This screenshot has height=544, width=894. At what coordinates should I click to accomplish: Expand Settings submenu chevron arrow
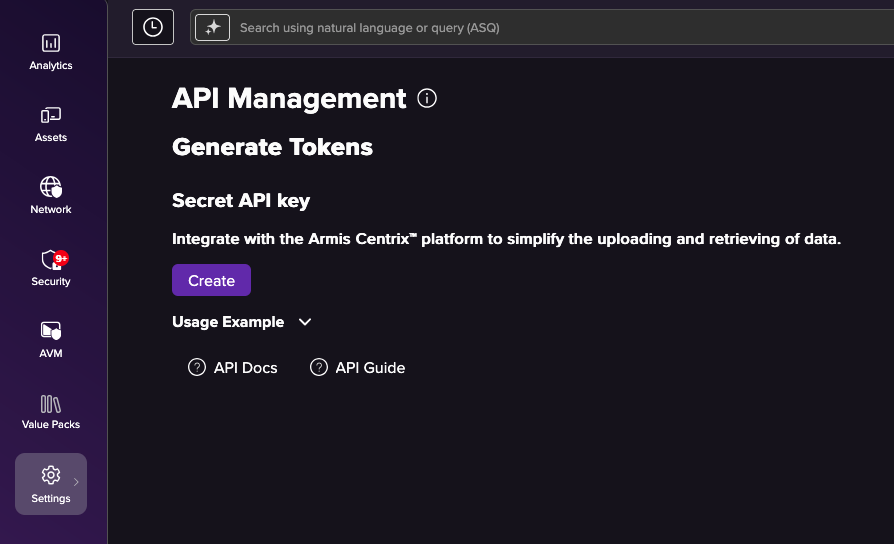tap(76, 482)
